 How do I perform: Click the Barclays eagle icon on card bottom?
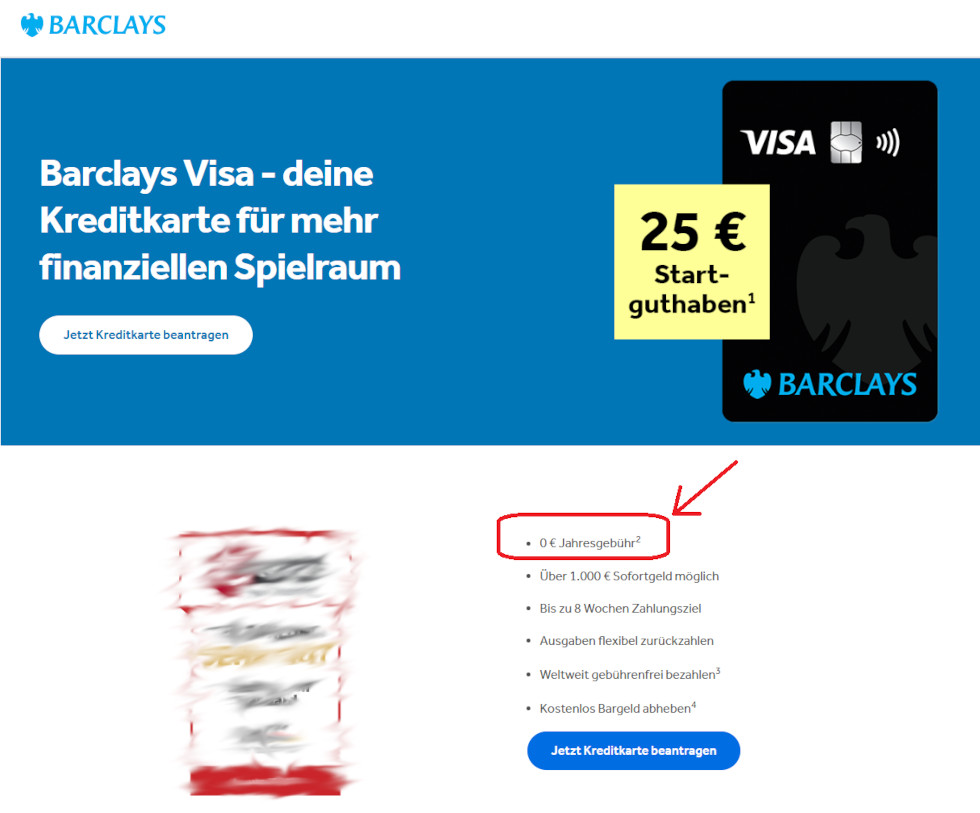click(757, 384)
